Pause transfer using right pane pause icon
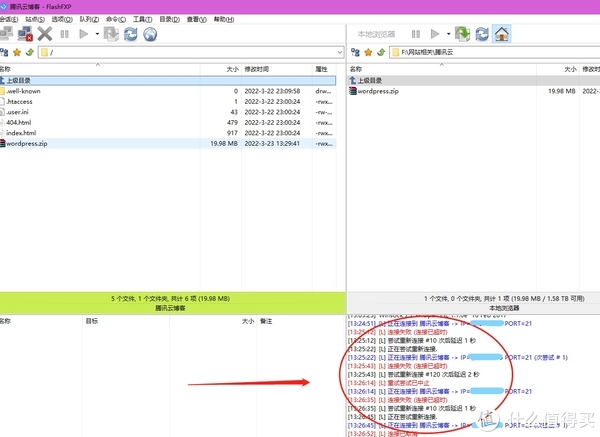This screenshot has height=437, width=600. point(416,34)
